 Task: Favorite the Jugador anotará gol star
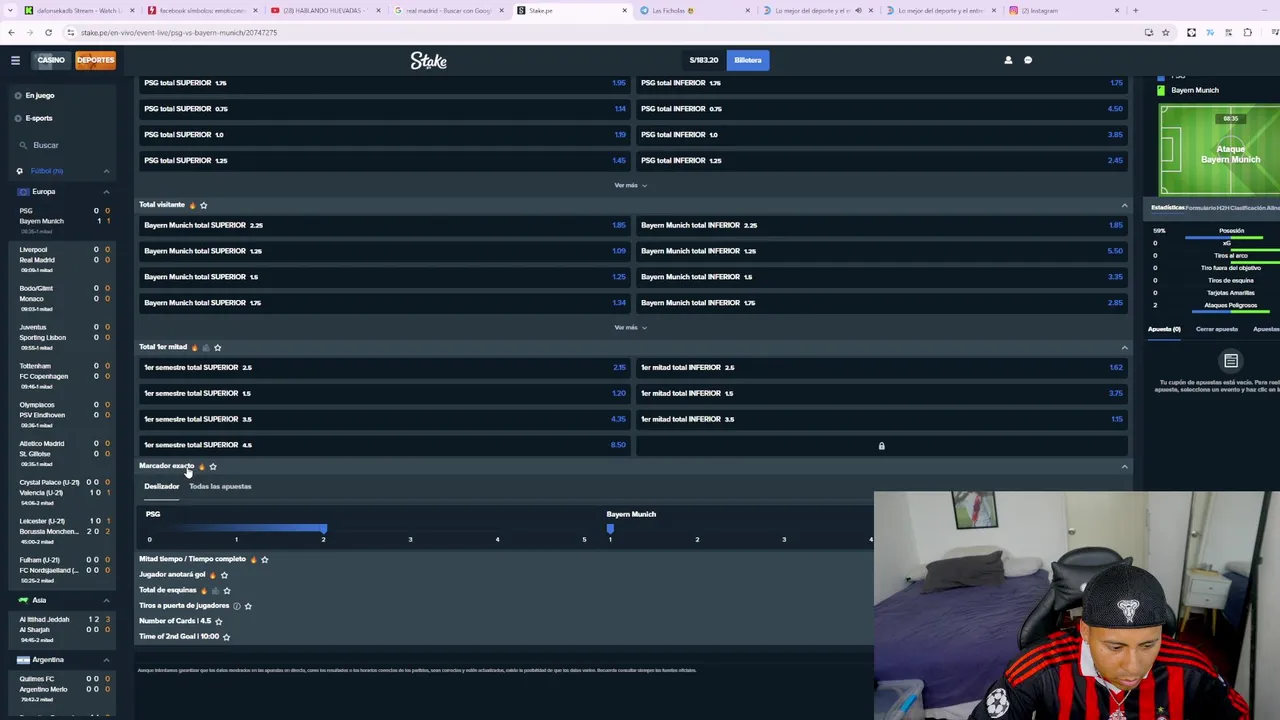224,575
